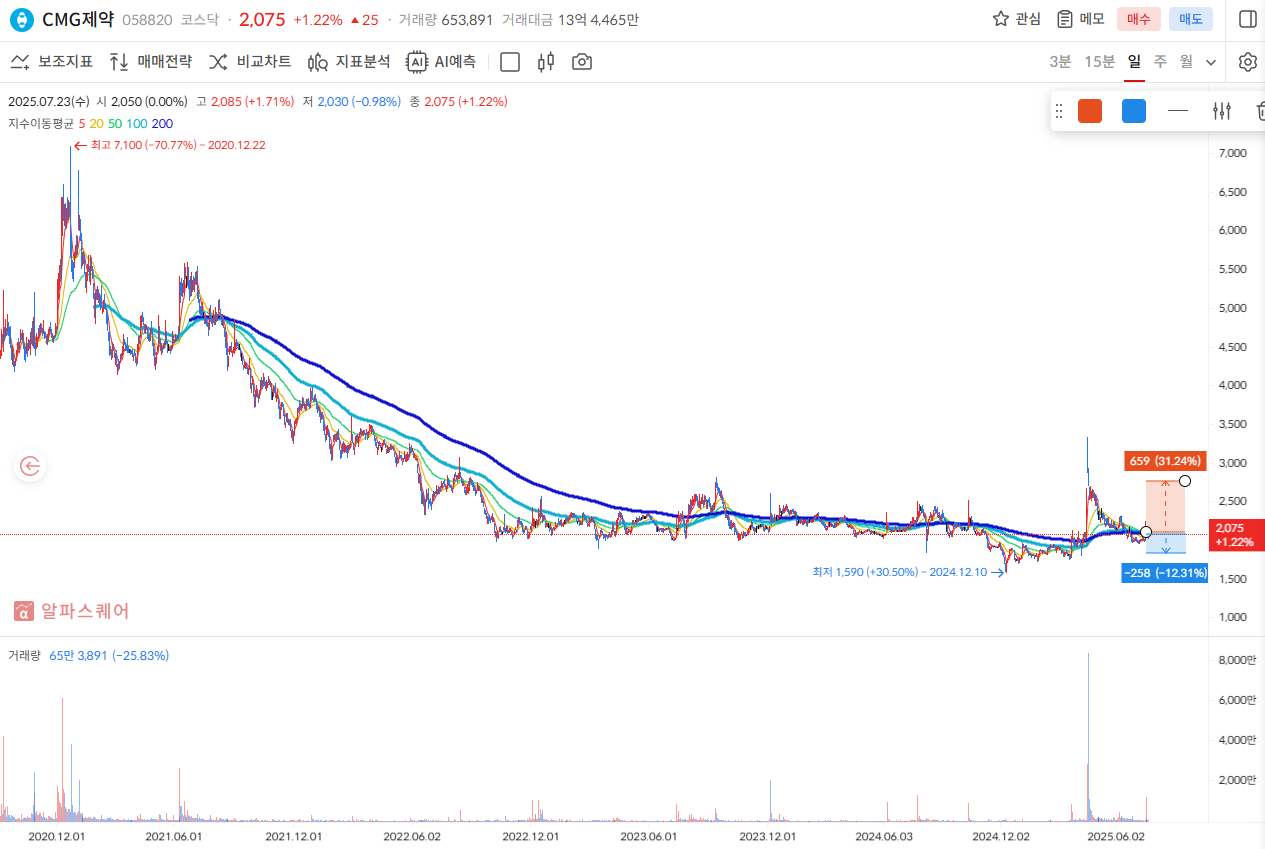Open AI예측 prediction tool
The image size is (1265, 849).
[x=441, y=62]
